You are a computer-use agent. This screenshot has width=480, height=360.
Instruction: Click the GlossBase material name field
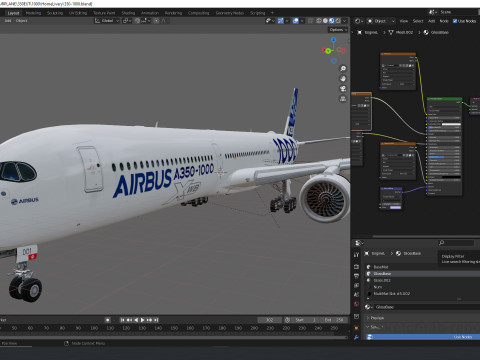click(x=427, y=307)
